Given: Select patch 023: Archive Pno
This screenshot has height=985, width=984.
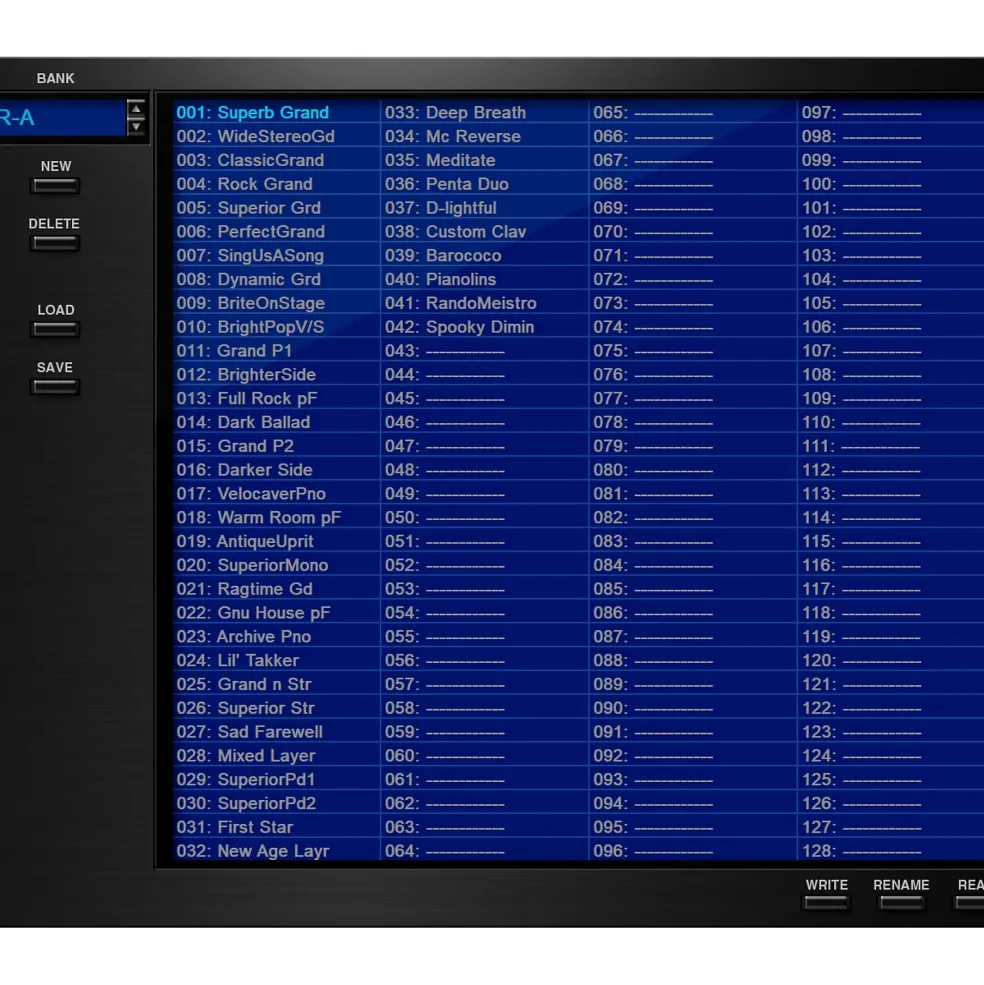Looking at the screenshot, I should tap(276, 637).
